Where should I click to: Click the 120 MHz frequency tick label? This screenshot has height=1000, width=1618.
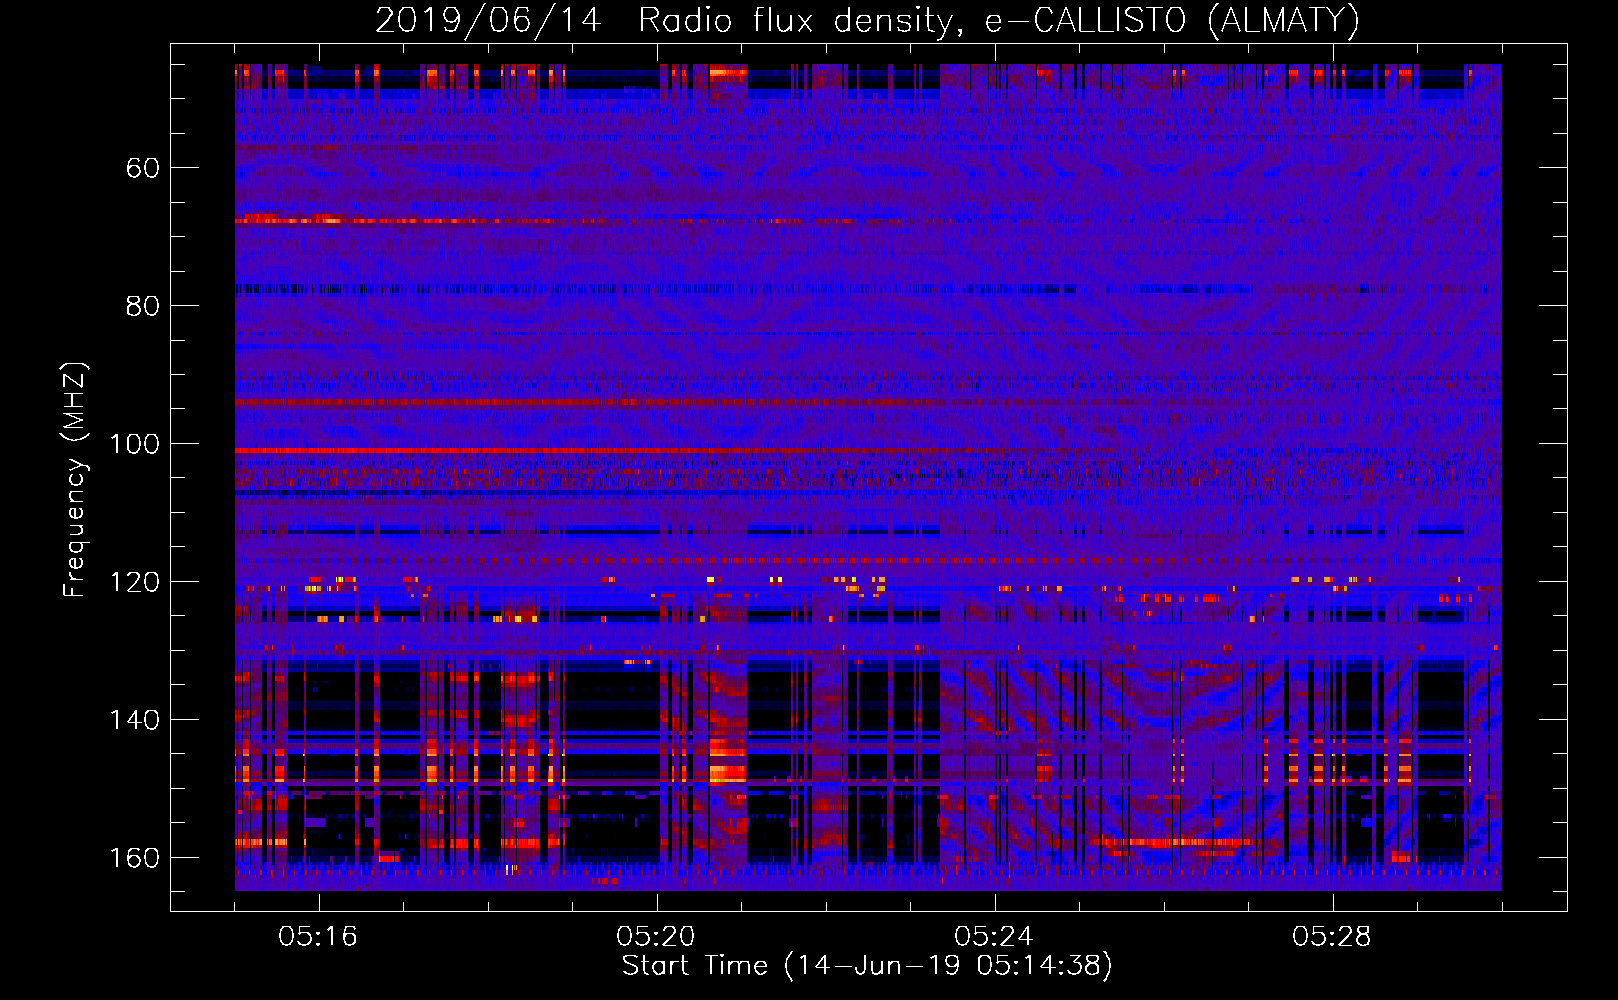pyautogui.click(x=135, y=582)
